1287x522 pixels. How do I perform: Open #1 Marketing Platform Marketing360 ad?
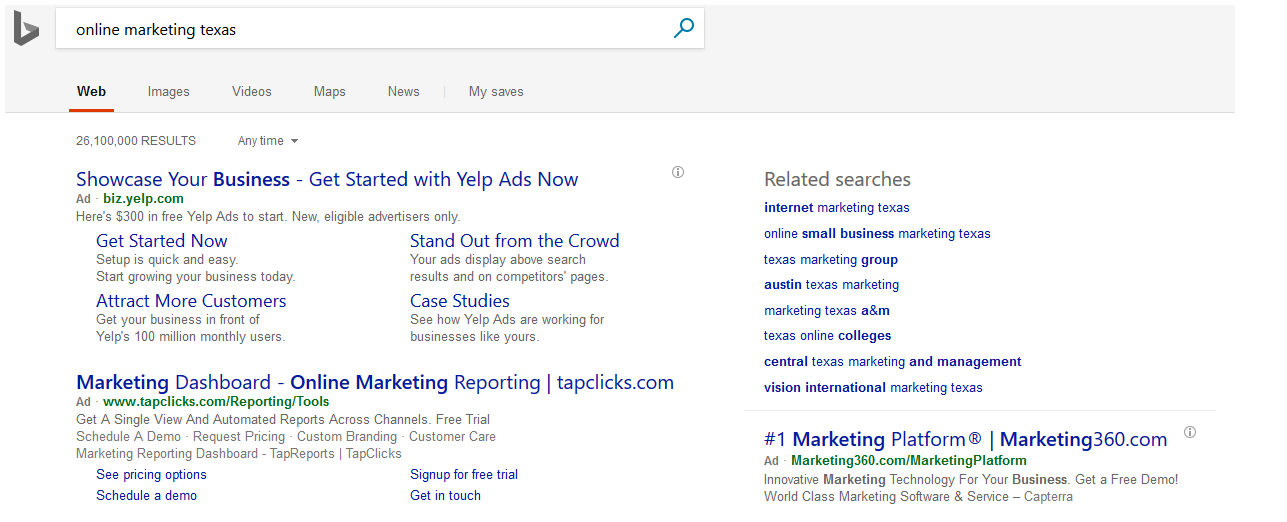coord(965,440)
